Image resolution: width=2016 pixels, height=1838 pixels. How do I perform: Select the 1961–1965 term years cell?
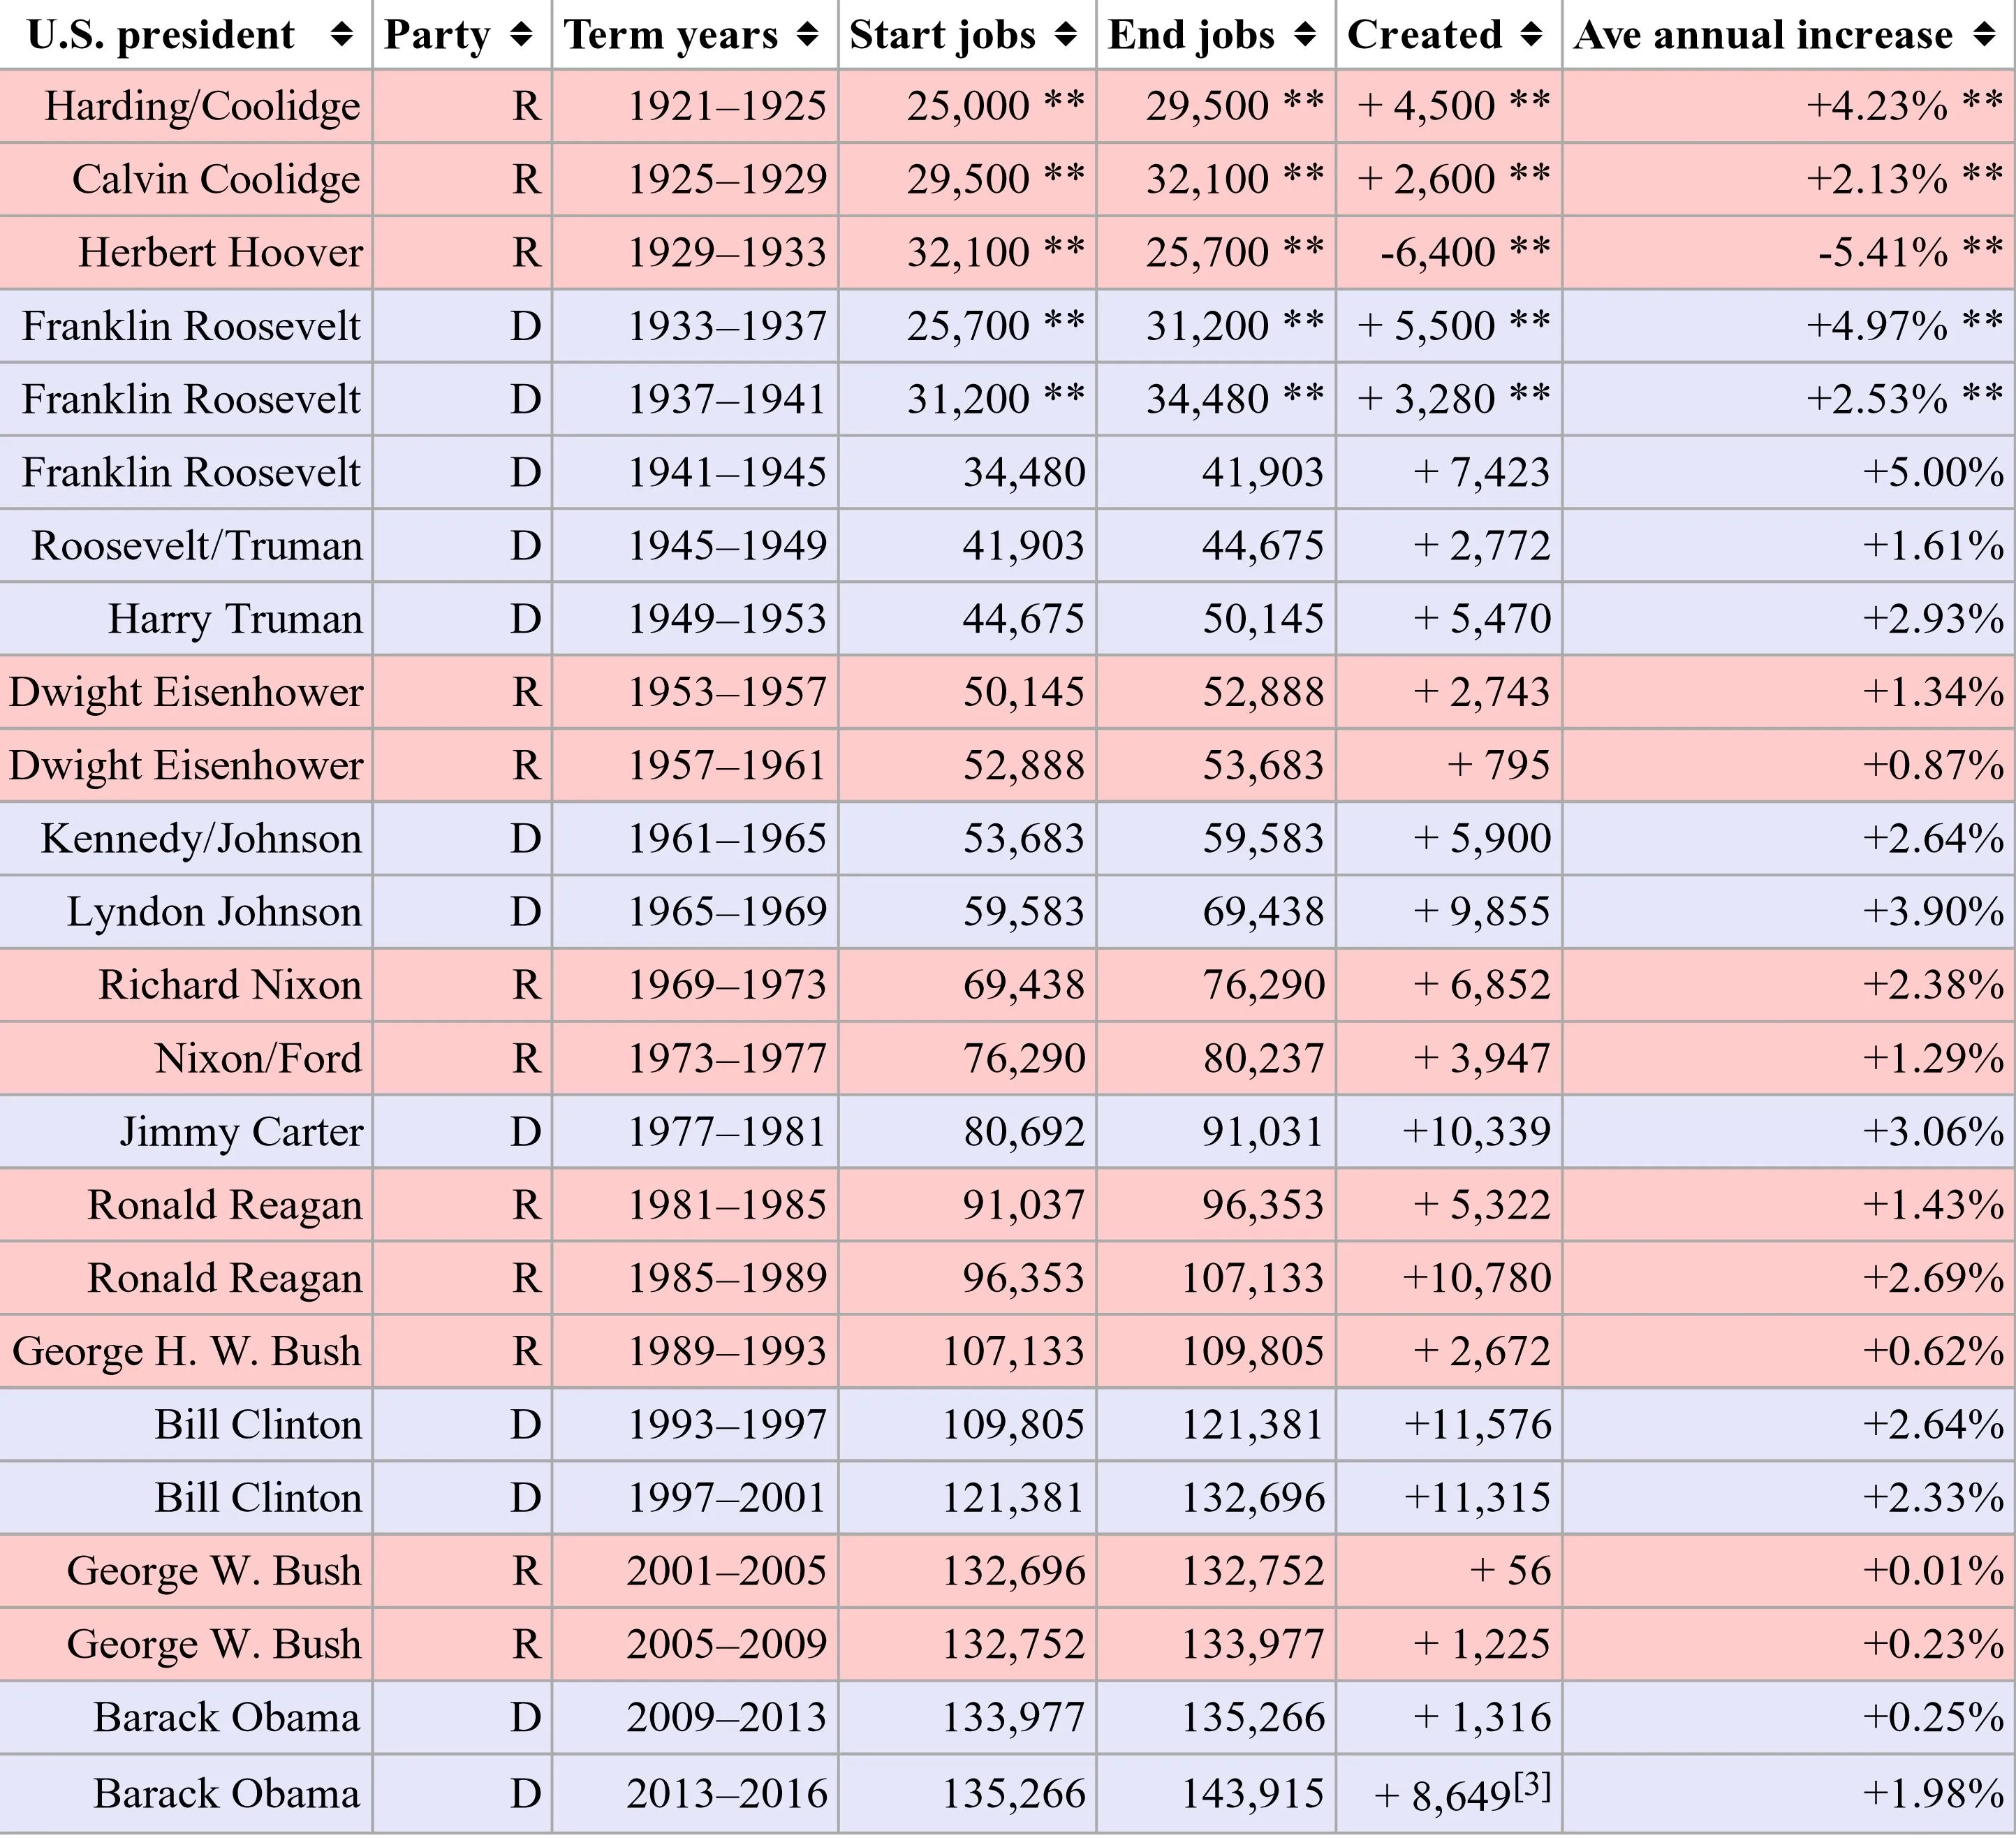click(x=726, y=839)
